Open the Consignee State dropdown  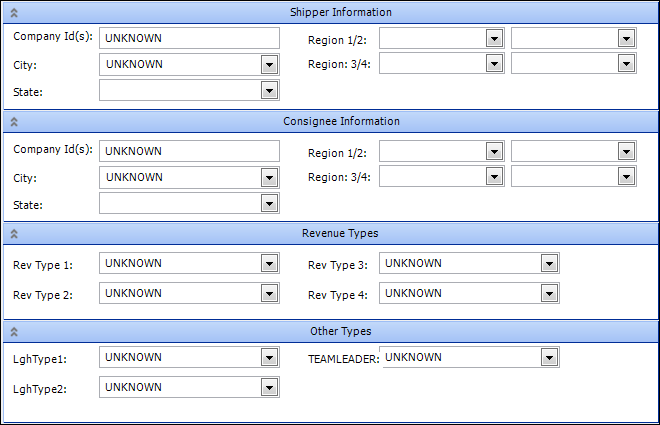268,204
